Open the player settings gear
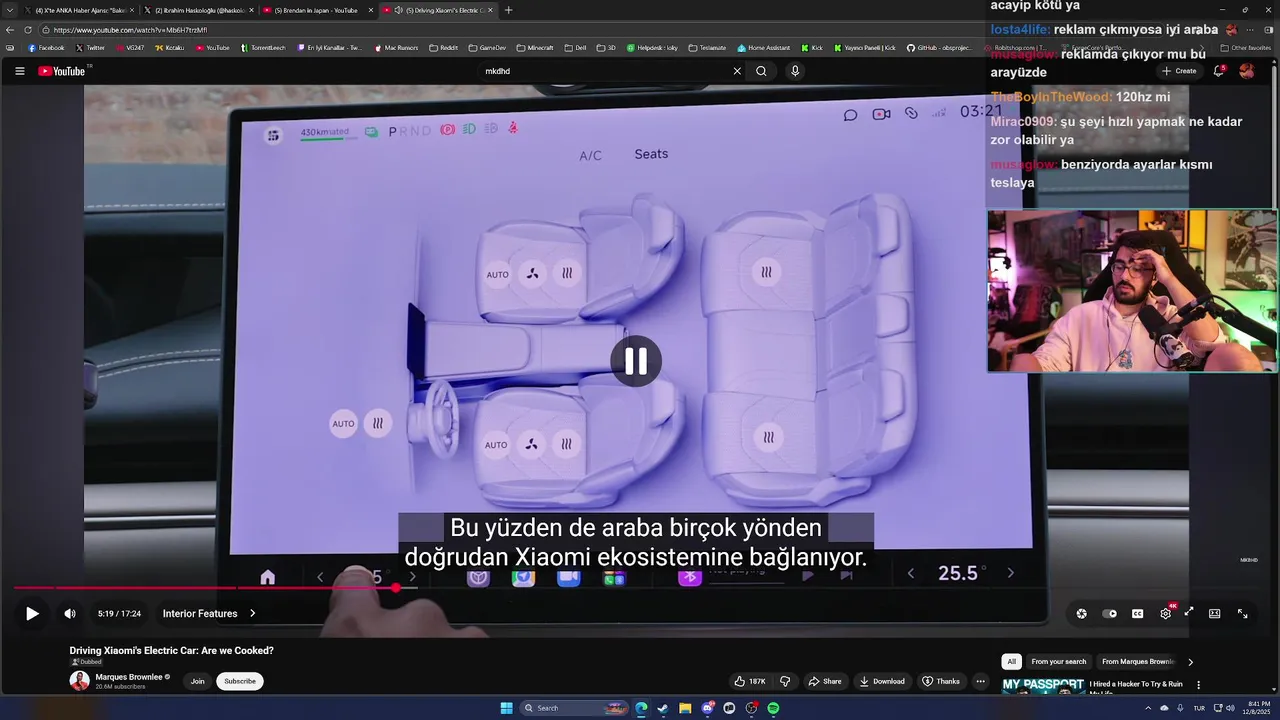 click(x=1165, y=614)
